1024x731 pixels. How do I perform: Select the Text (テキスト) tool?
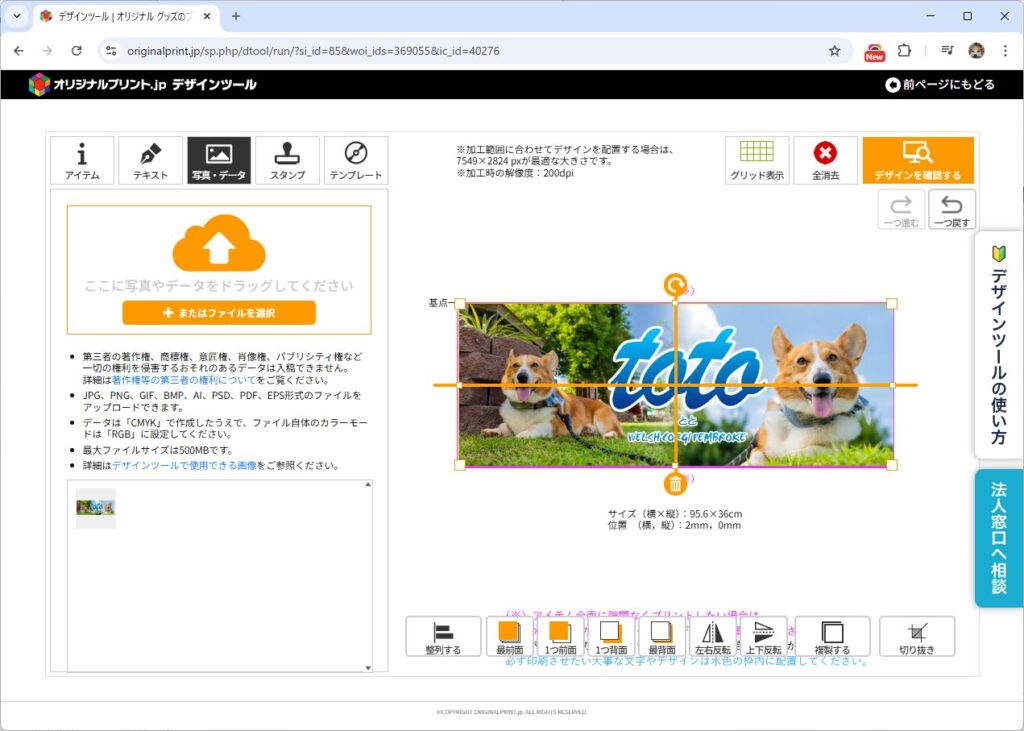click(150, 160)
